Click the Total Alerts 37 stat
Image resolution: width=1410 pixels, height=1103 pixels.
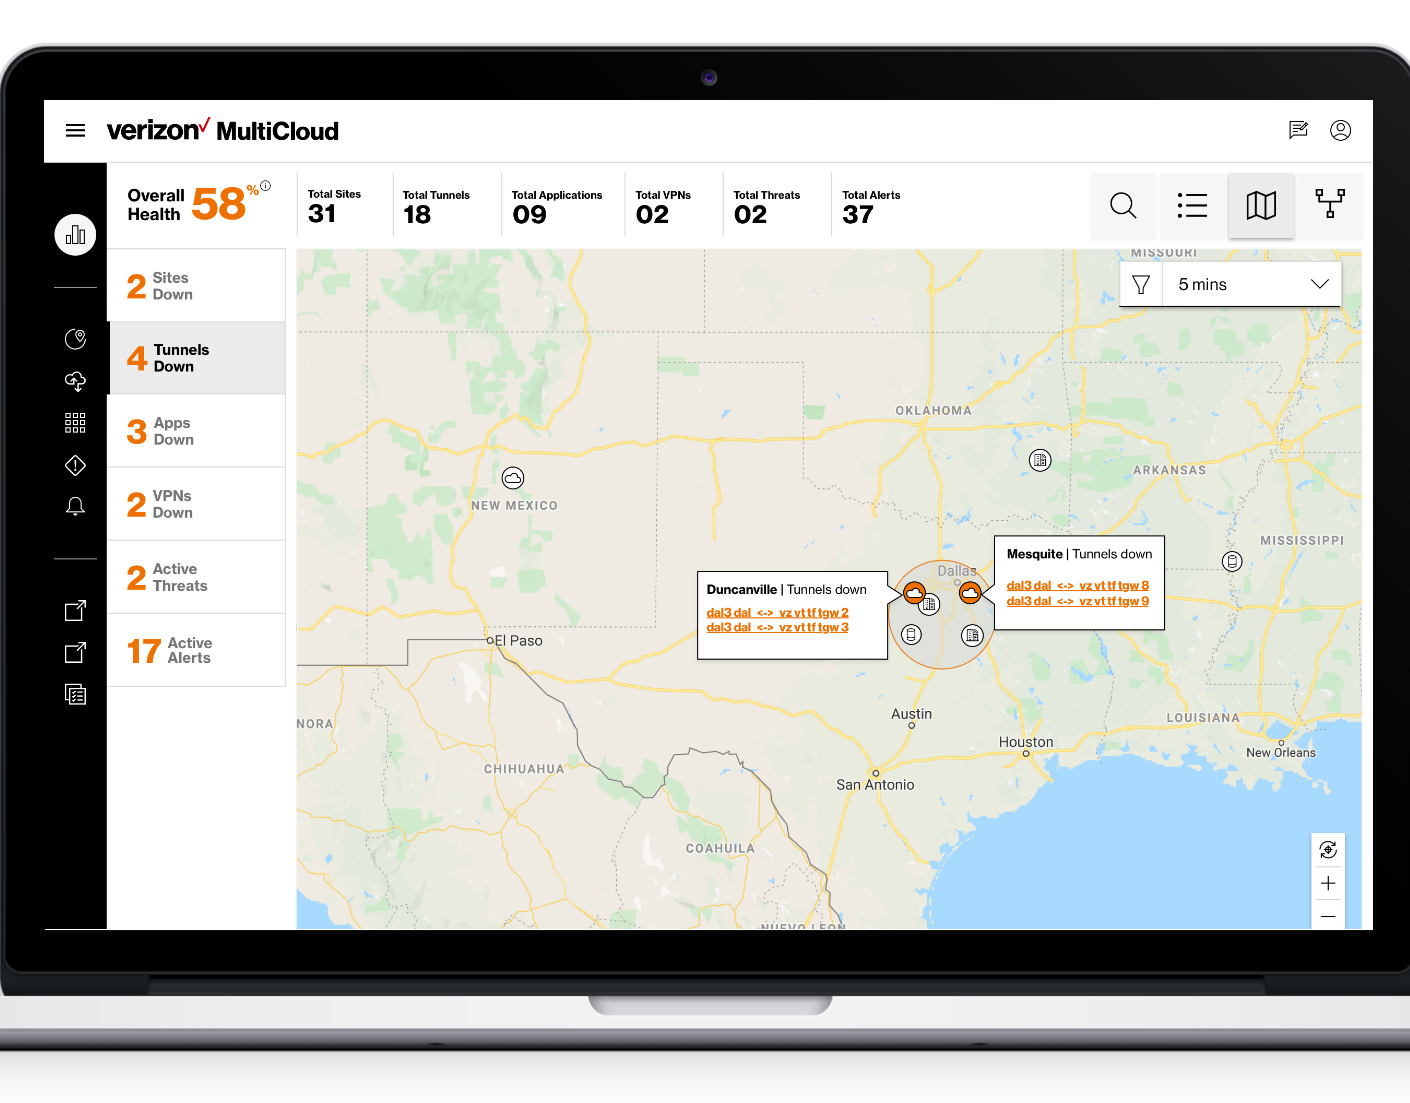pos(871,206)
